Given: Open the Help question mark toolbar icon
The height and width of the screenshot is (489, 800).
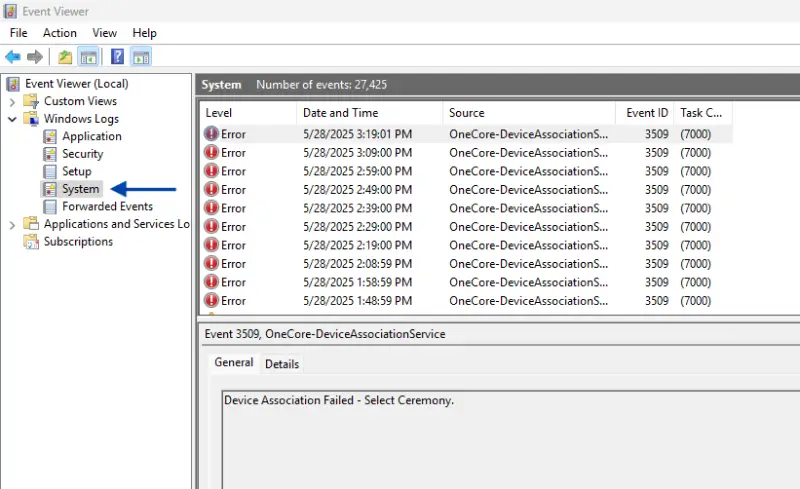Looking at the screenshot, I should pos(117,57).
